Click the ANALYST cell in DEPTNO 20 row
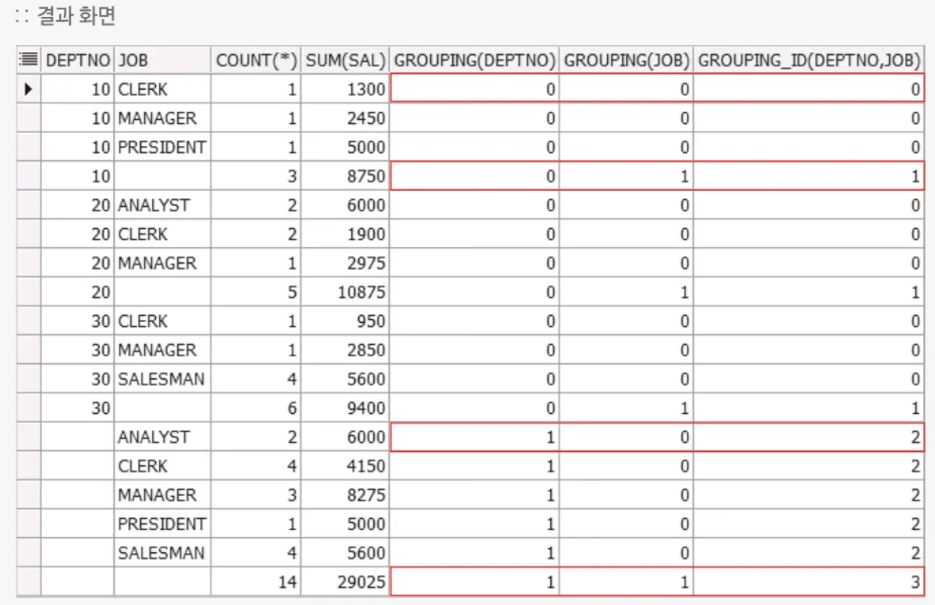This screenshot has height=605, width=935. pos(162,205)
